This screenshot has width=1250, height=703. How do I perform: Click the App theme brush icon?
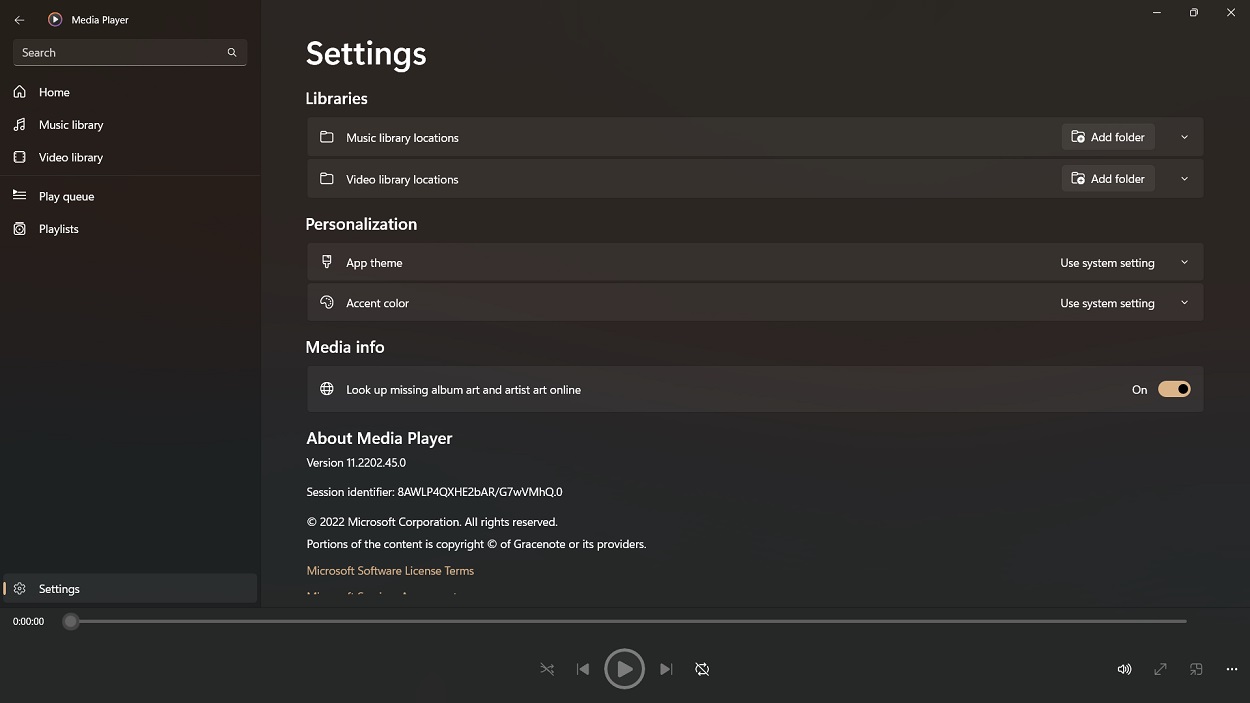point(326,262)
